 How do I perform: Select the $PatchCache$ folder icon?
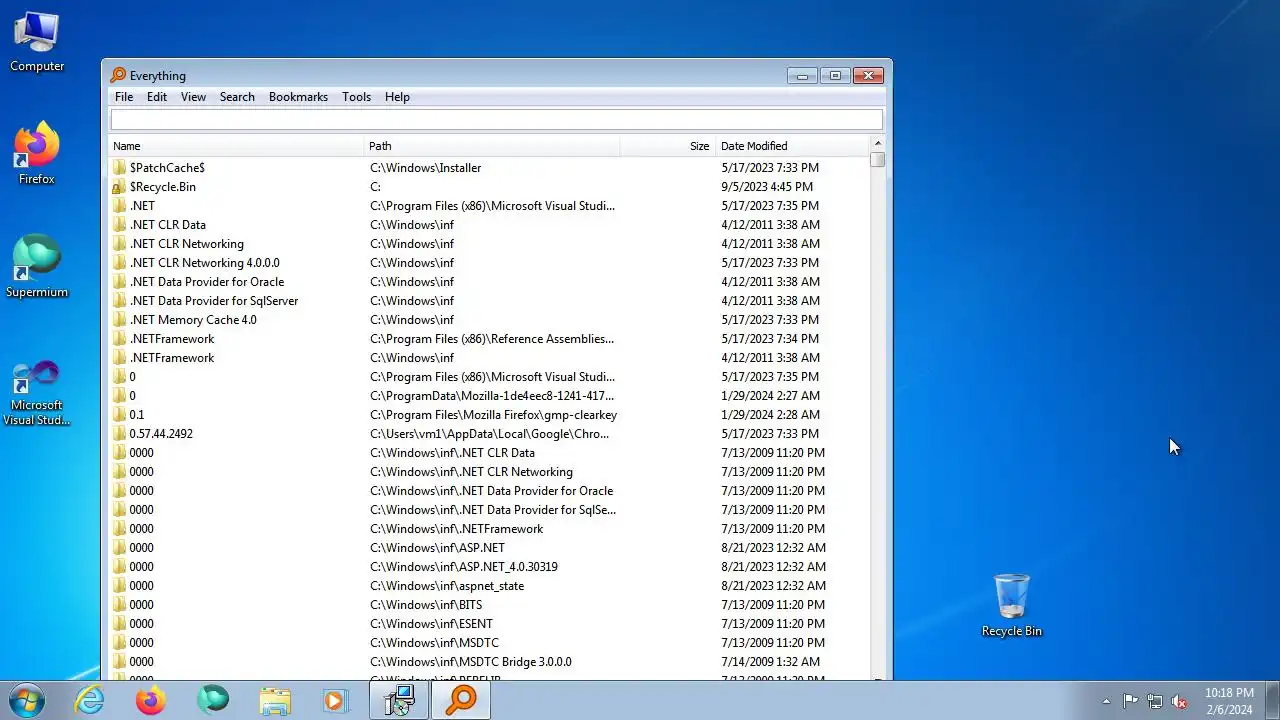[x=119, y=168]
